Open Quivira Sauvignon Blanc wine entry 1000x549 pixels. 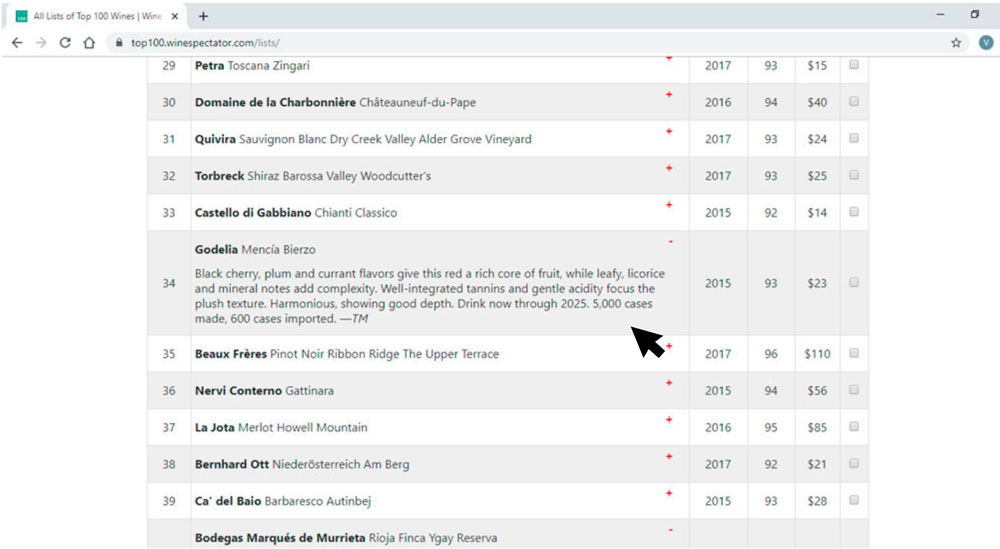click(x=363, y=139)
